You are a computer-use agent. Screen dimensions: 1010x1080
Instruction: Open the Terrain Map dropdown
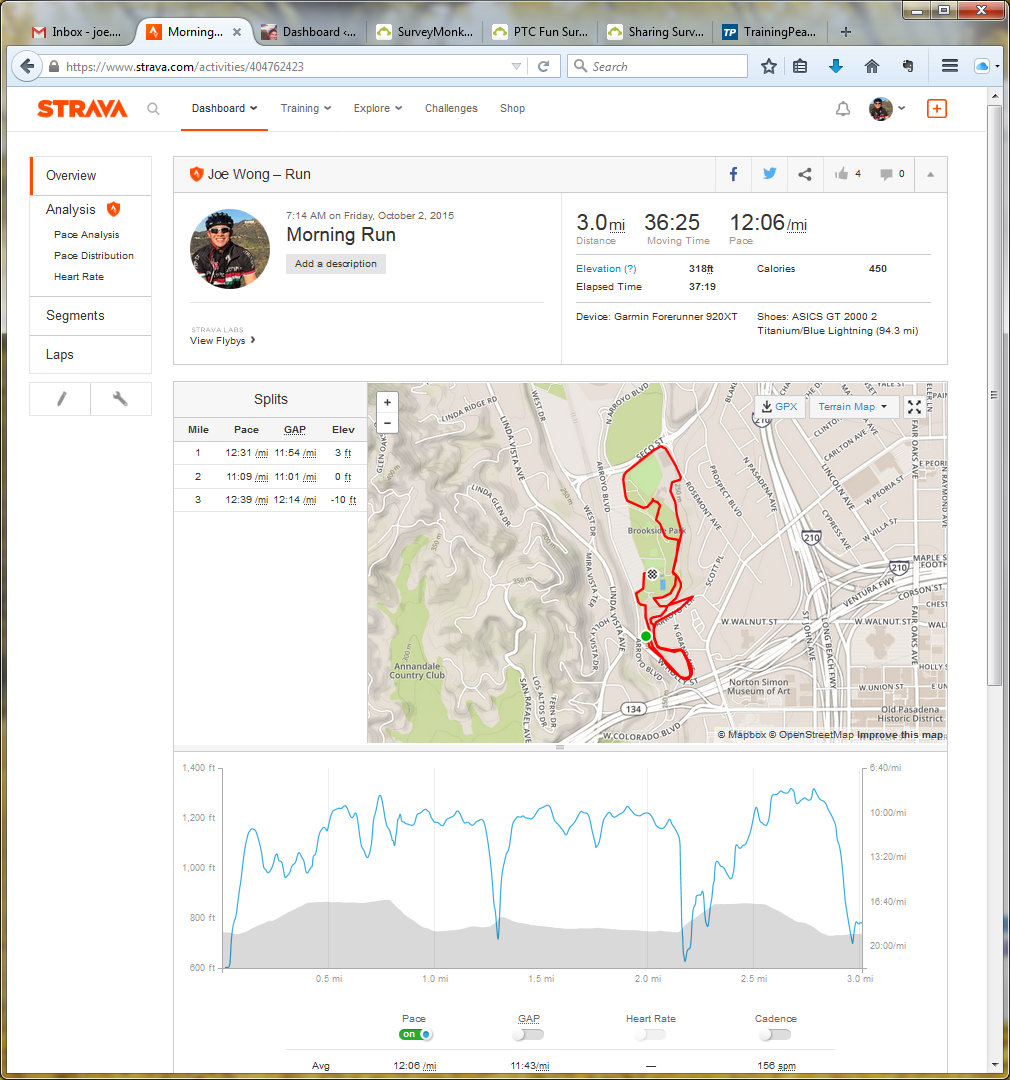(852, 407)
